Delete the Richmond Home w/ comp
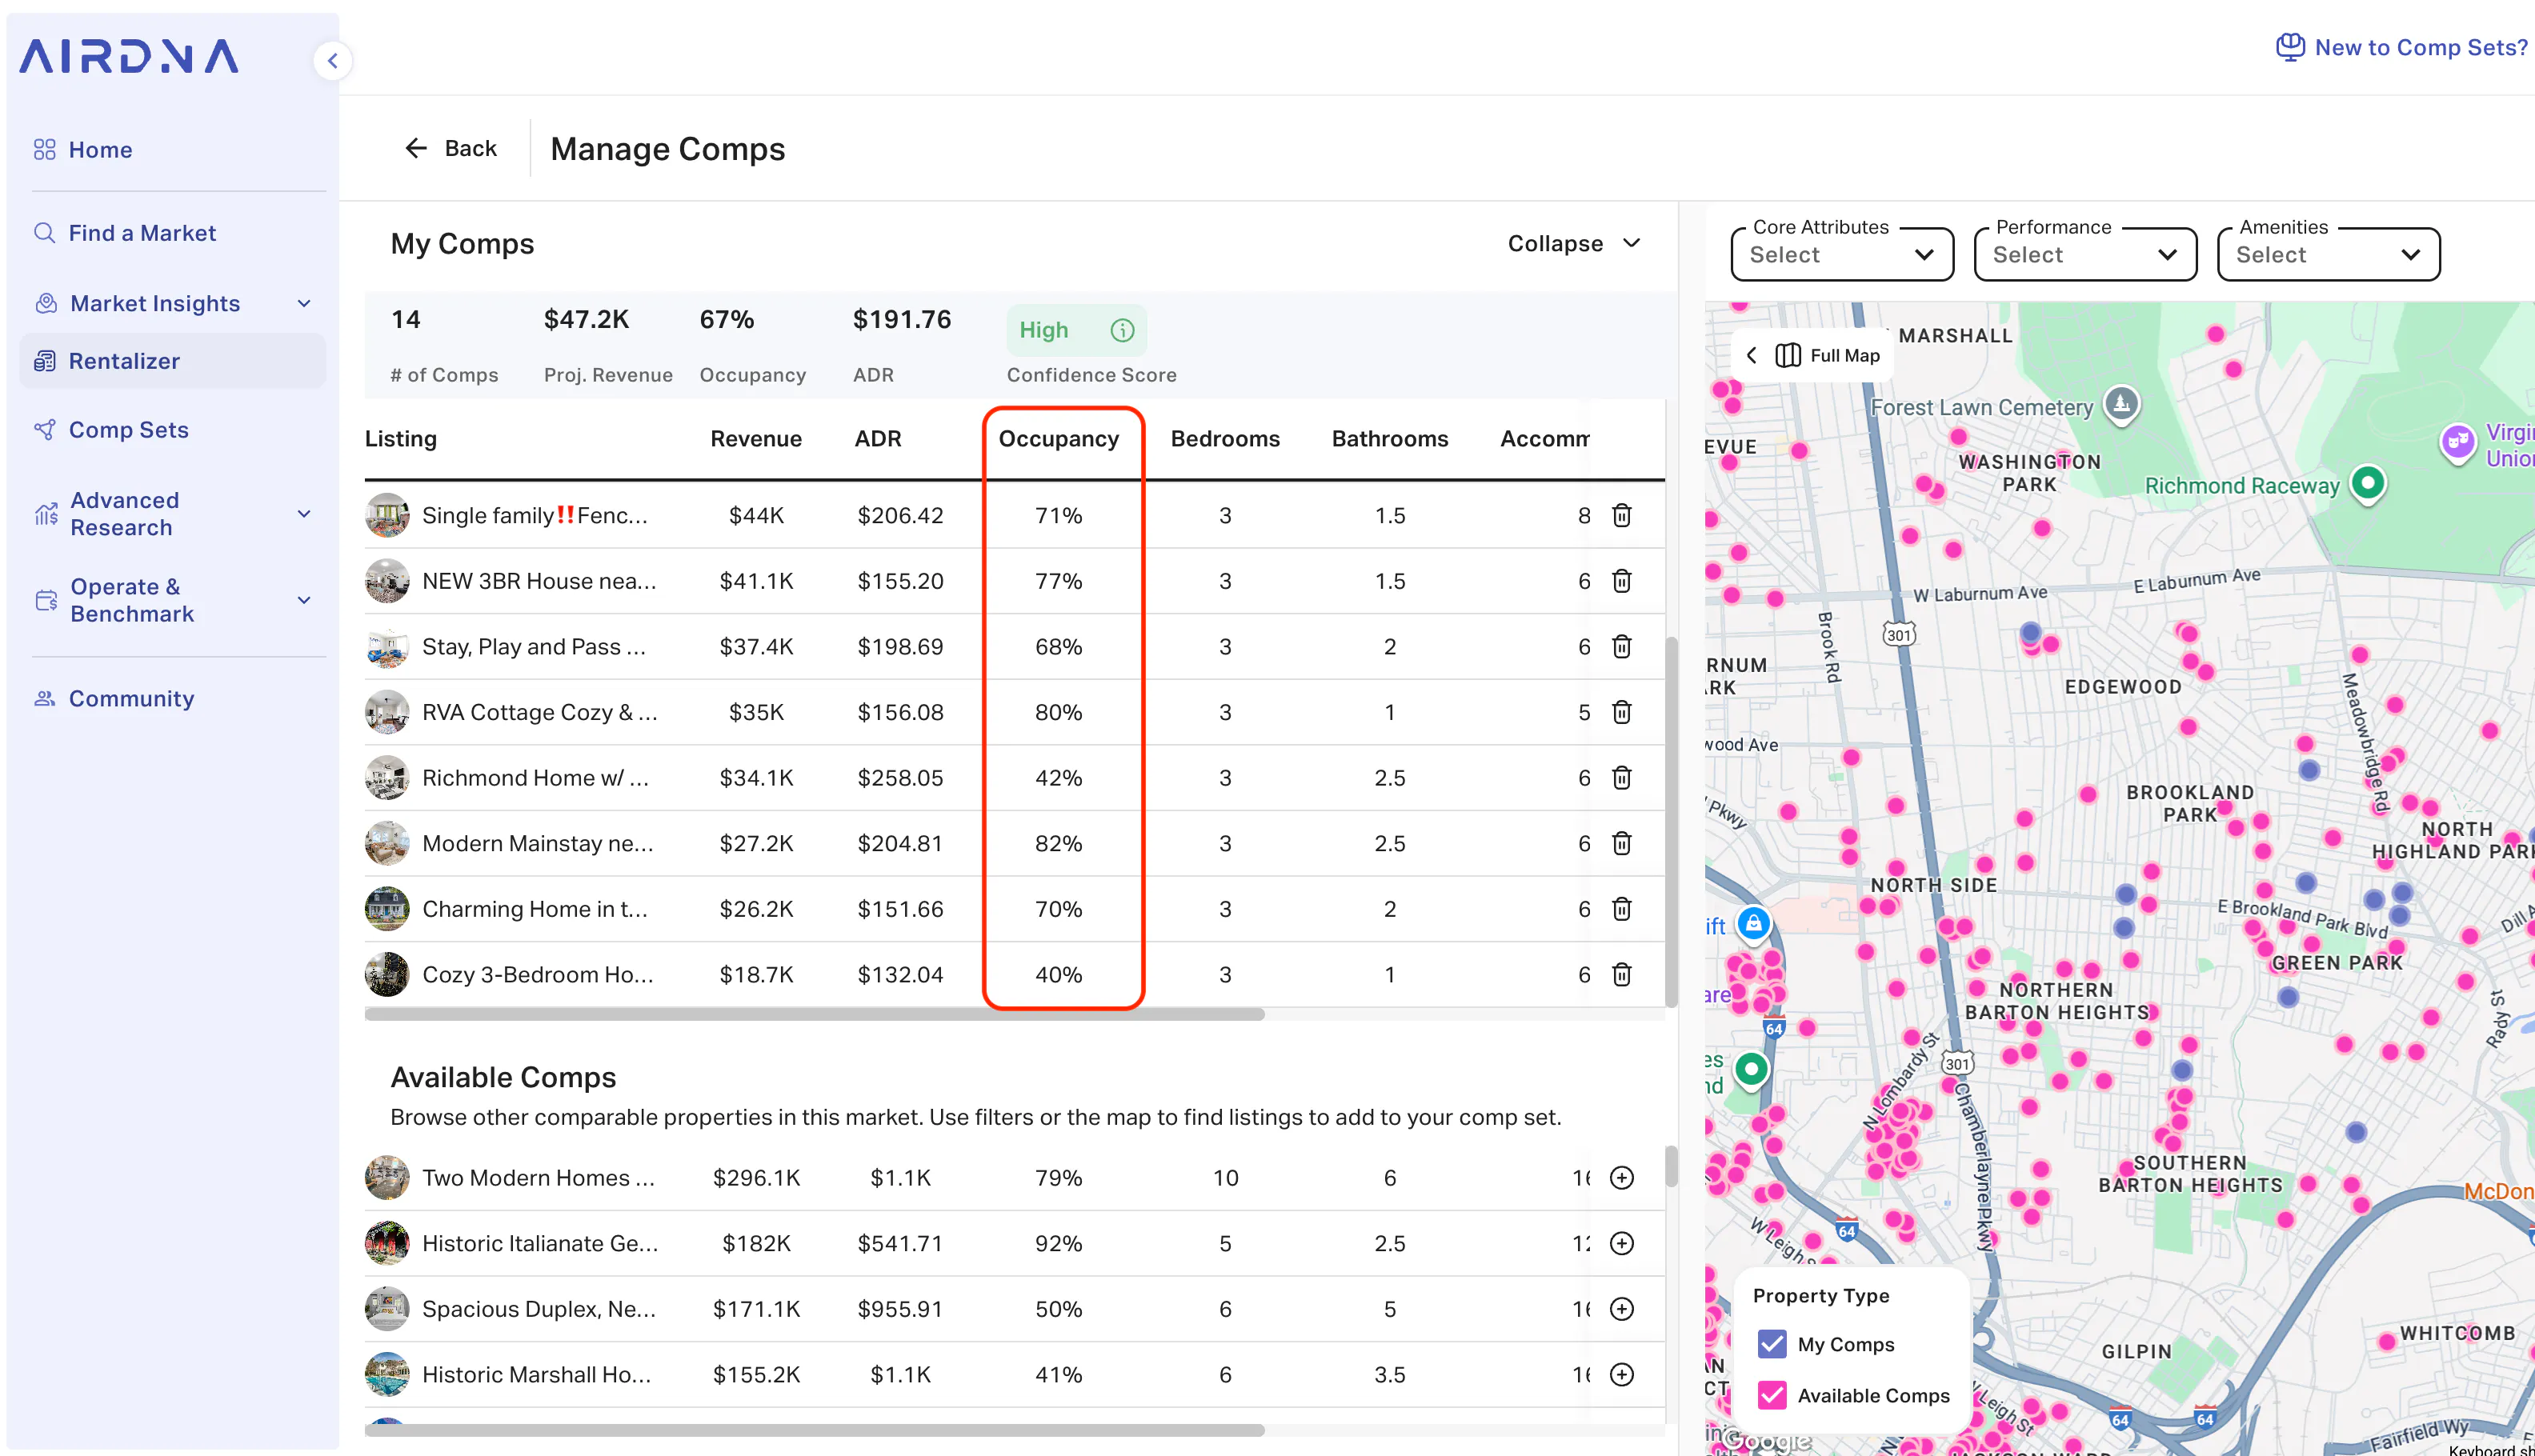The height and width of the screenshot is (1456, 2535). point(1622,777)
